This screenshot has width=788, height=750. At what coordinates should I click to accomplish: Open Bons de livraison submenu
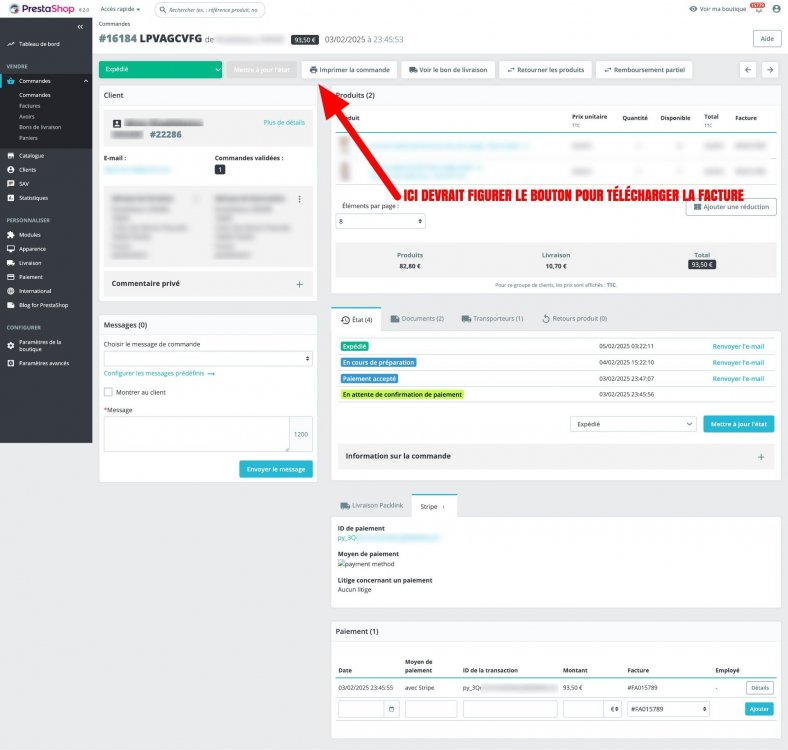point(40,127)
